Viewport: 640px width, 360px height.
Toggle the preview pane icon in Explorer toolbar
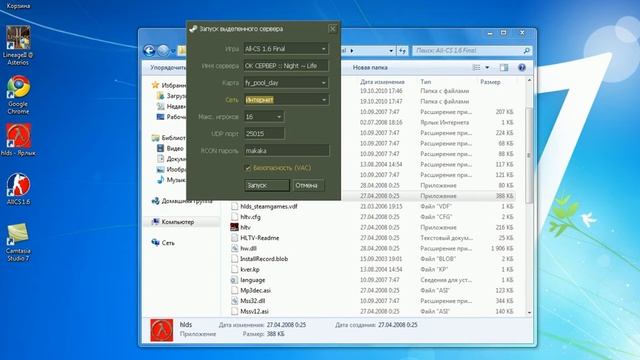tap(504, 68)
